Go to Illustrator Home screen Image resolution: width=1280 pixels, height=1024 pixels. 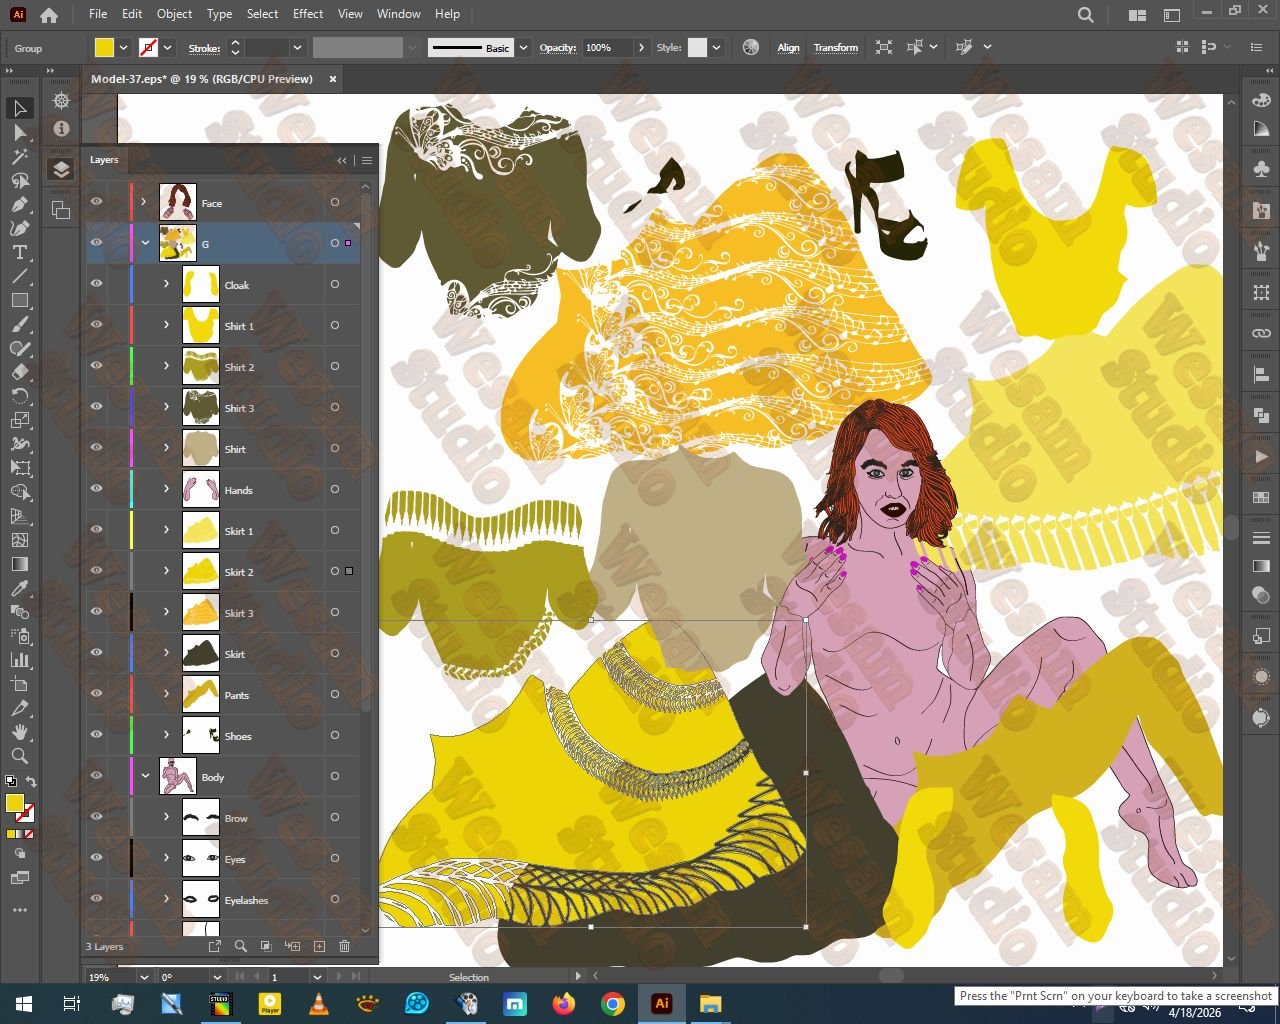pyautogui.click(x=48, y=15)
